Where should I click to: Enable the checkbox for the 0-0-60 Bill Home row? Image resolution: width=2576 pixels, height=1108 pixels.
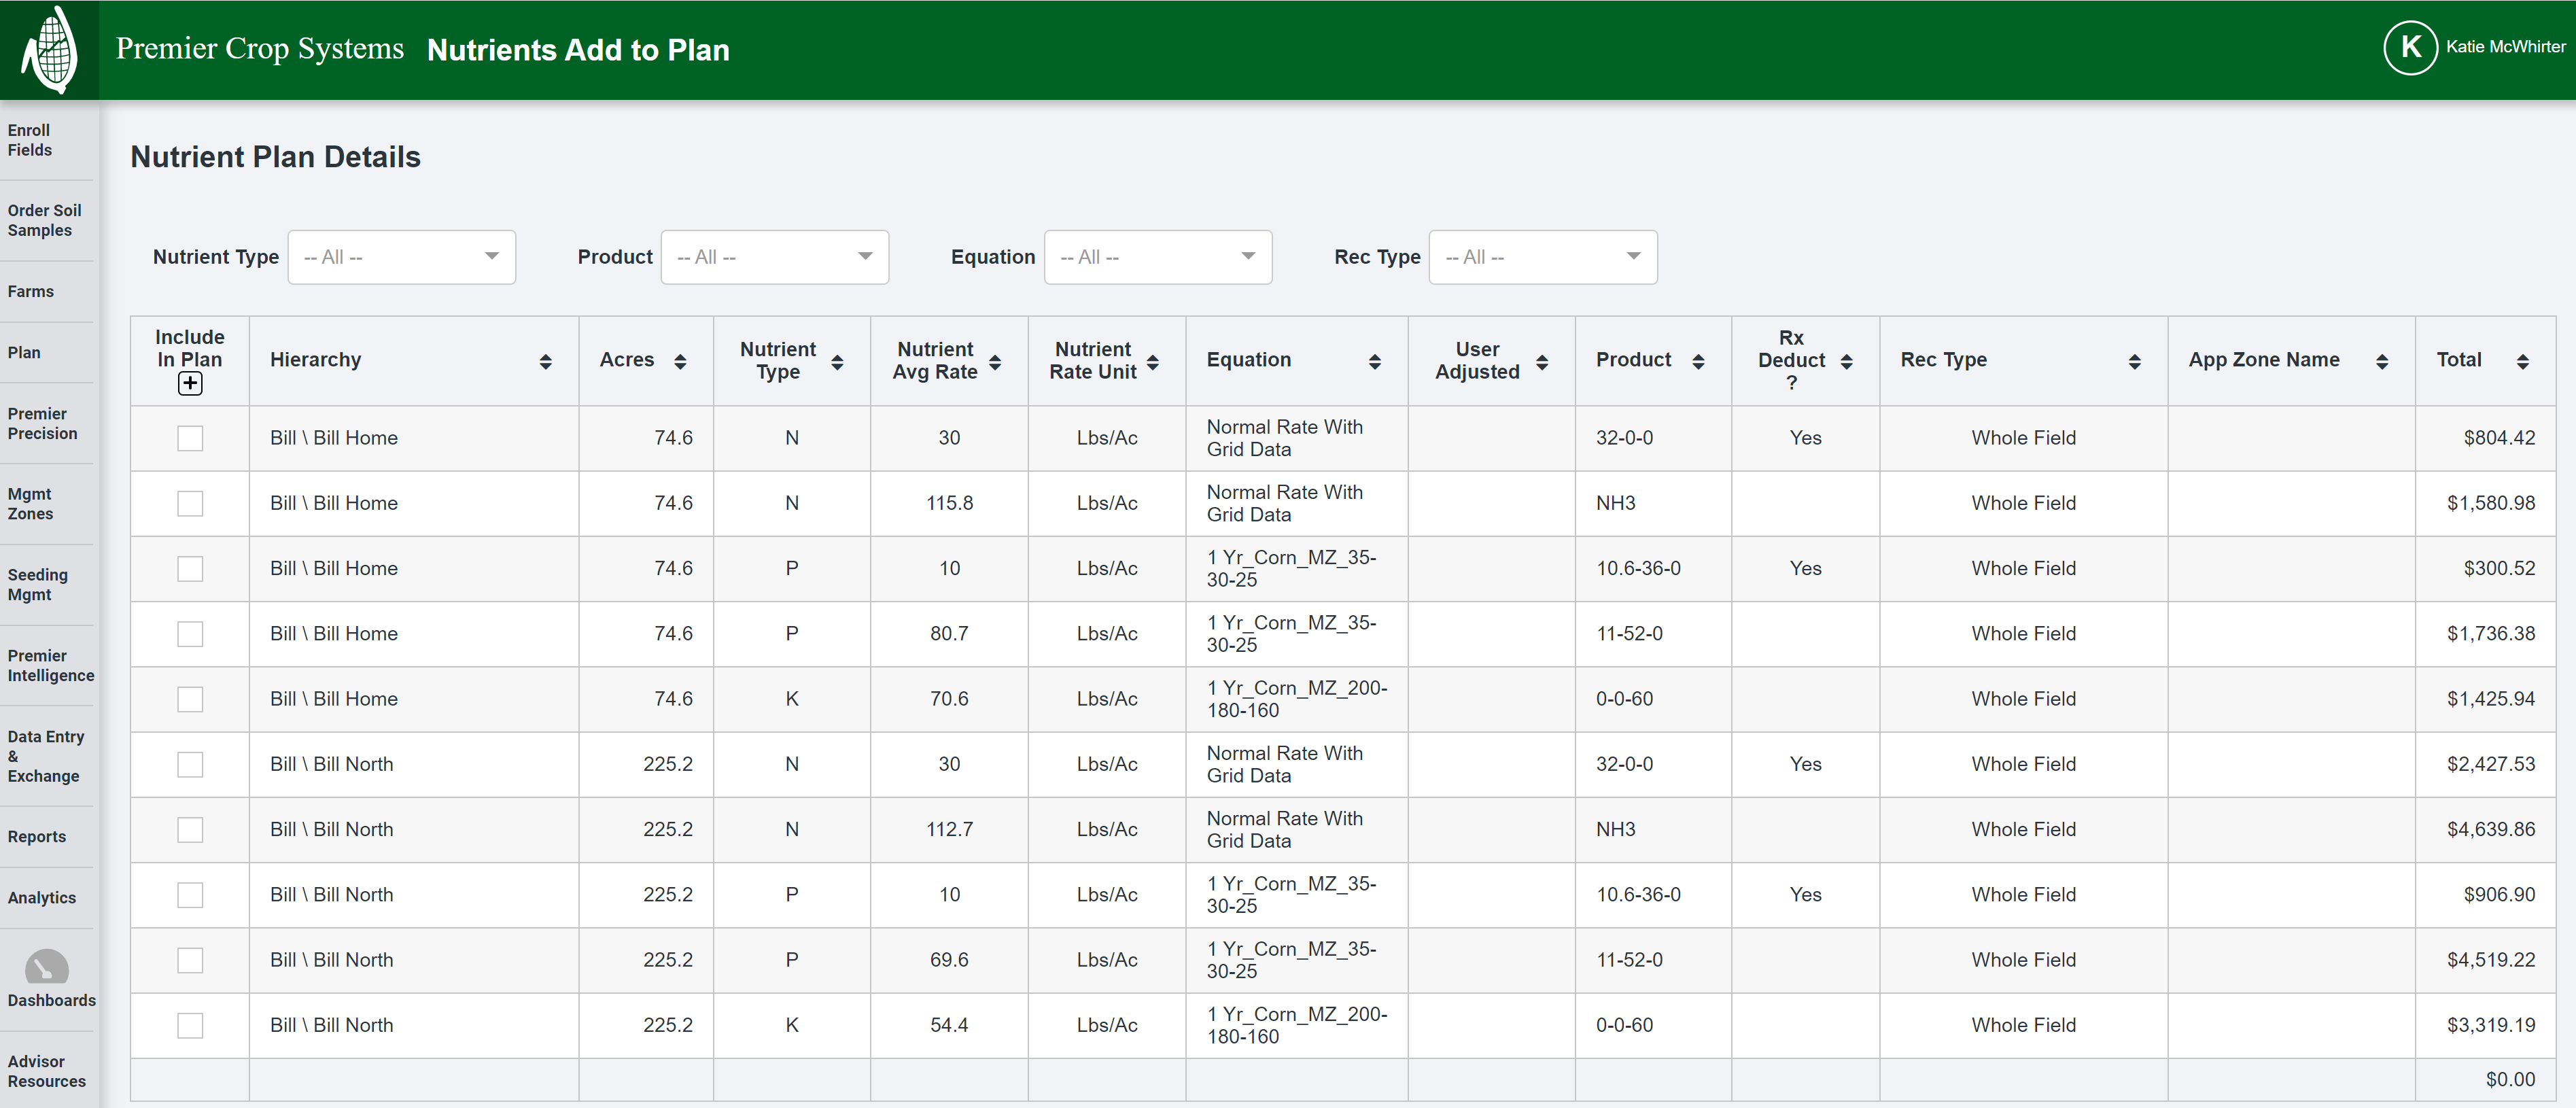click(x=190, y=699)
